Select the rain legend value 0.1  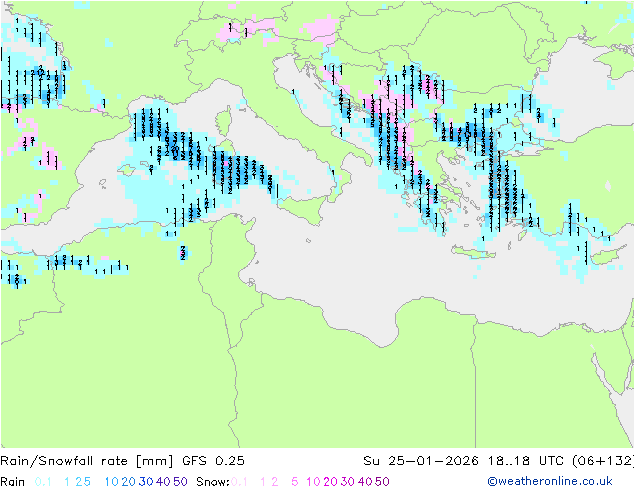43,482
